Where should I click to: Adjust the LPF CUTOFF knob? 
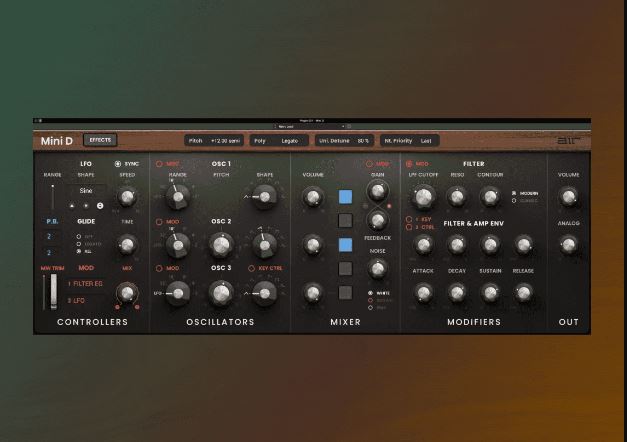(x=423, y=196)
